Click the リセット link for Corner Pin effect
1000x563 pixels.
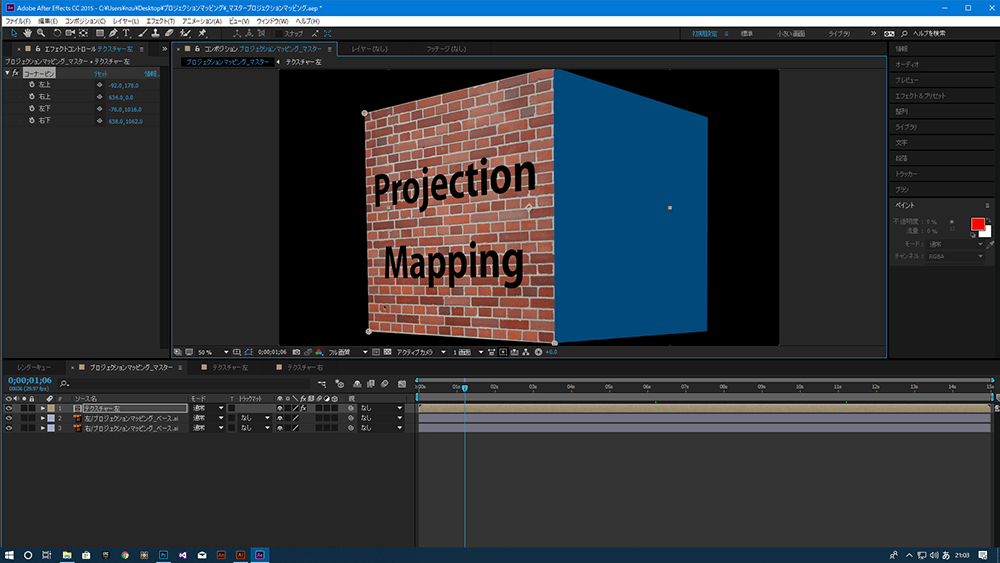[101, 74]
